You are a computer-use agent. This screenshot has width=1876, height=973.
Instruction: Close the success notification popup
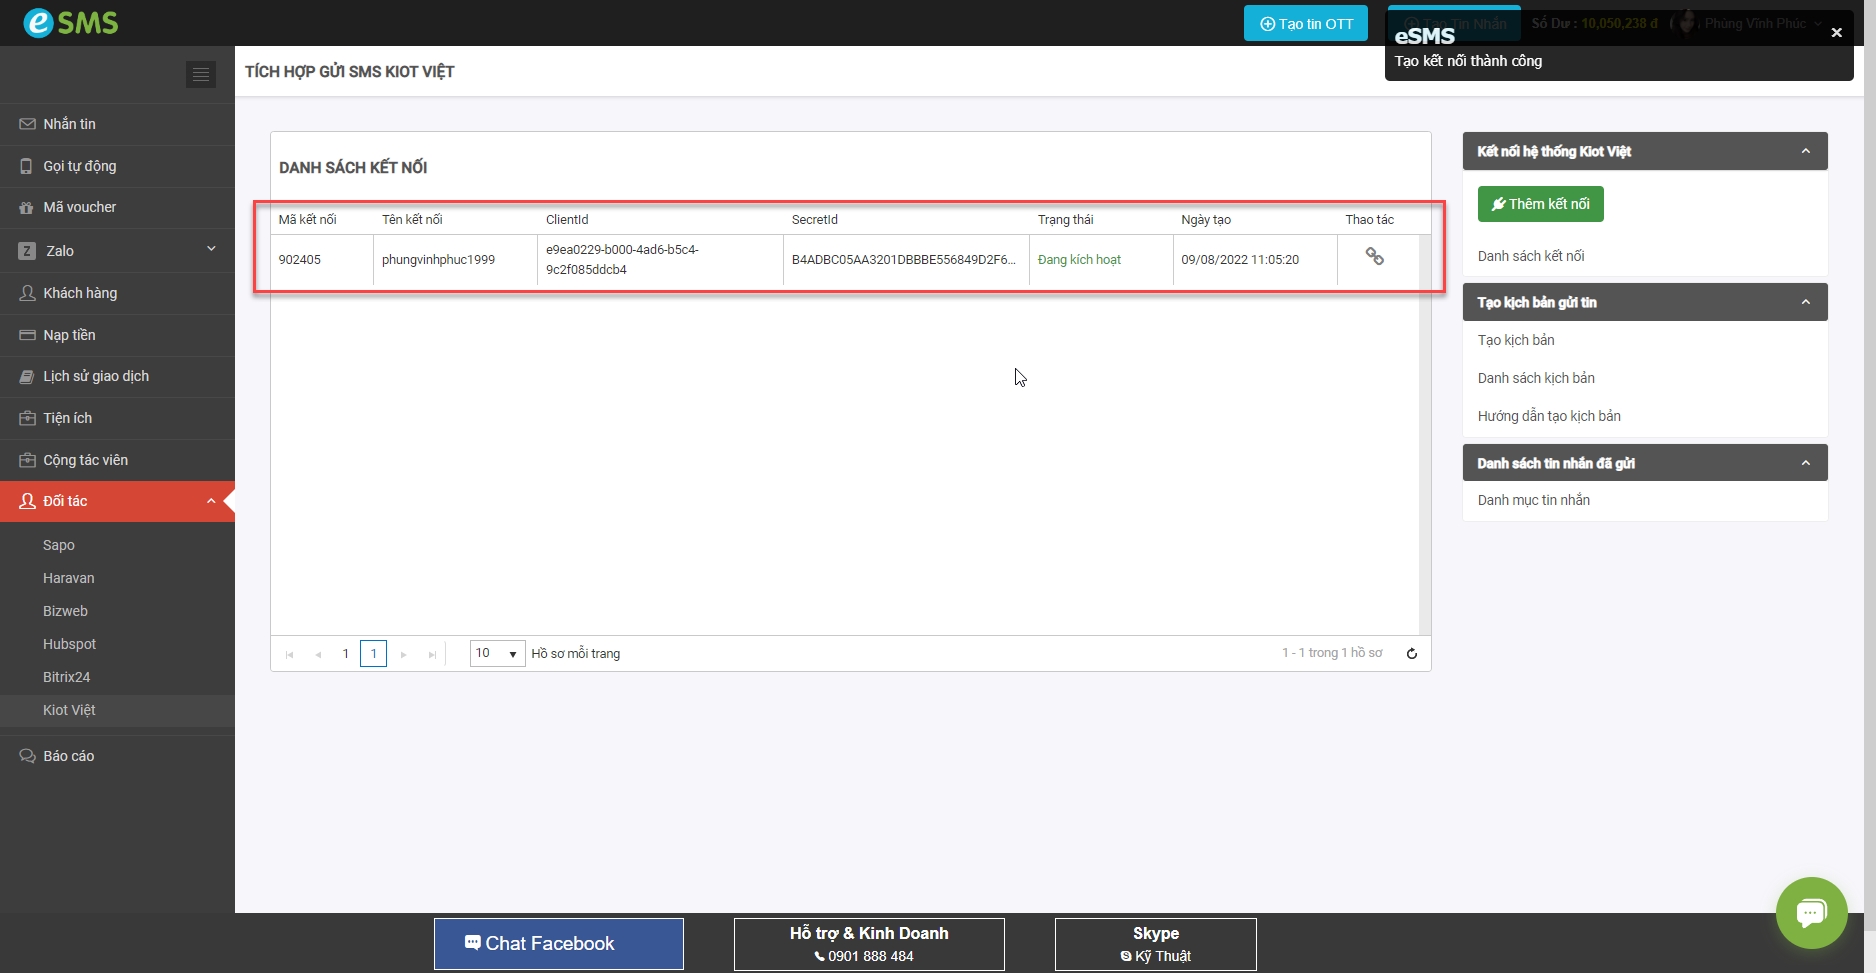tap(1836, 33)
